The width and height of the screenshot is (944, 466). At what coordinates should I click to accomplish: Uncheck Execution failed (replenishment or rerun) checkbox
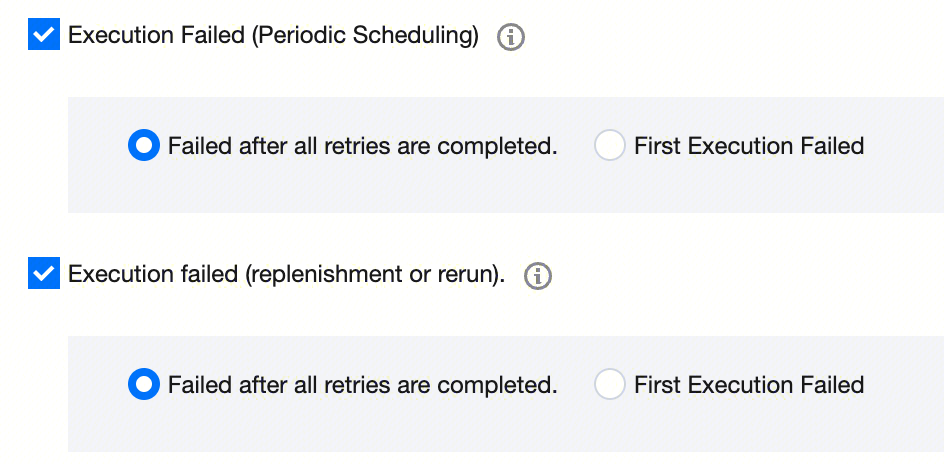[44, 275]
